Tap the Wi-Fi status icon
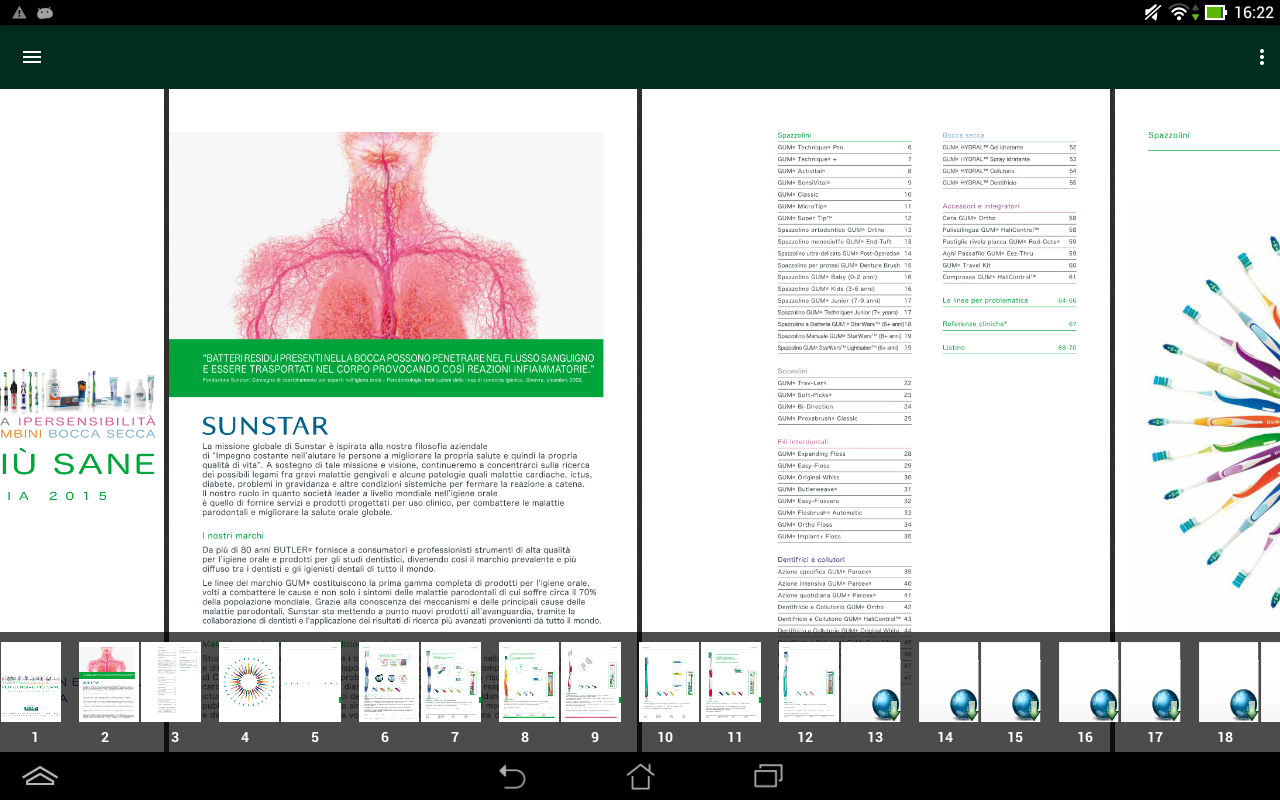The width and height of the screenshot is (1280, 800). pos(1181,12)
